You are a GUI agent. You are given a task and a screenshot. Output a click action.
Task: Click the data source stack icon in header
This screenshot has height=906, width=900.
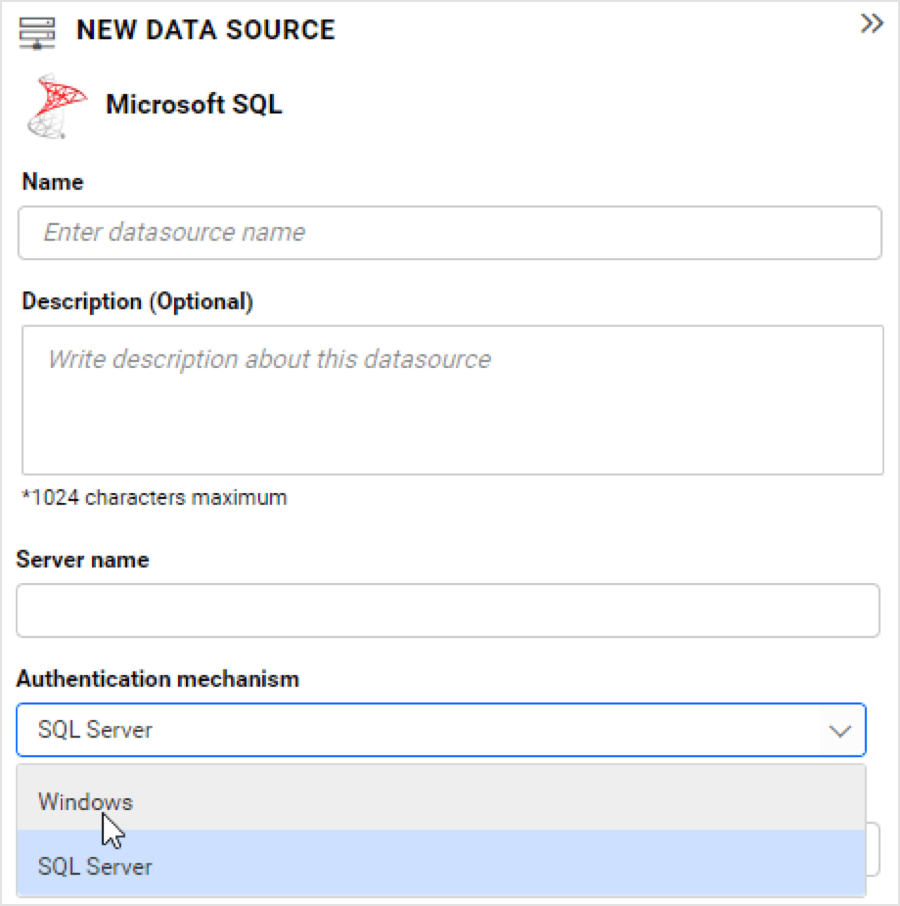[x=36, y=30]
